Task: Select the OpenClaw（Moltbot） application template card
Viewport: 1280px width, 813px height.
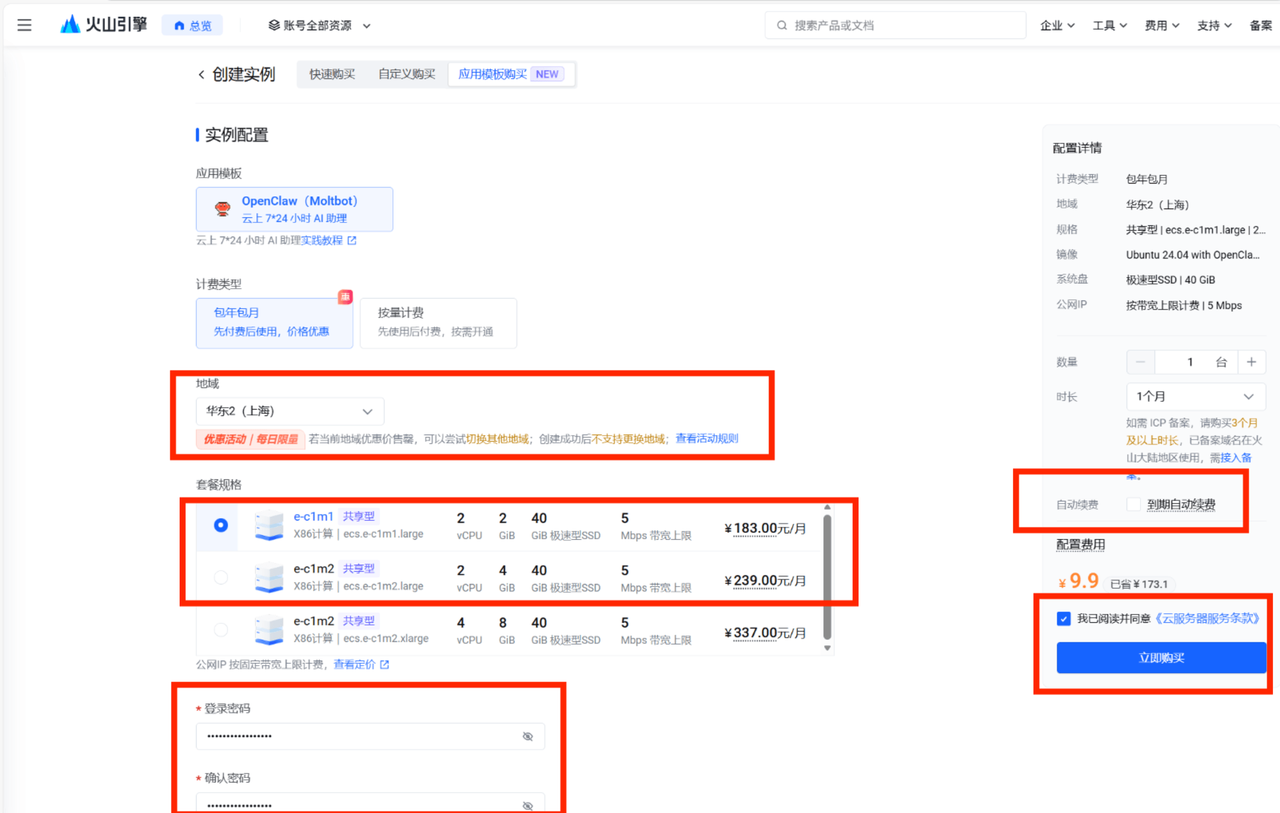Action: [294, 209]
